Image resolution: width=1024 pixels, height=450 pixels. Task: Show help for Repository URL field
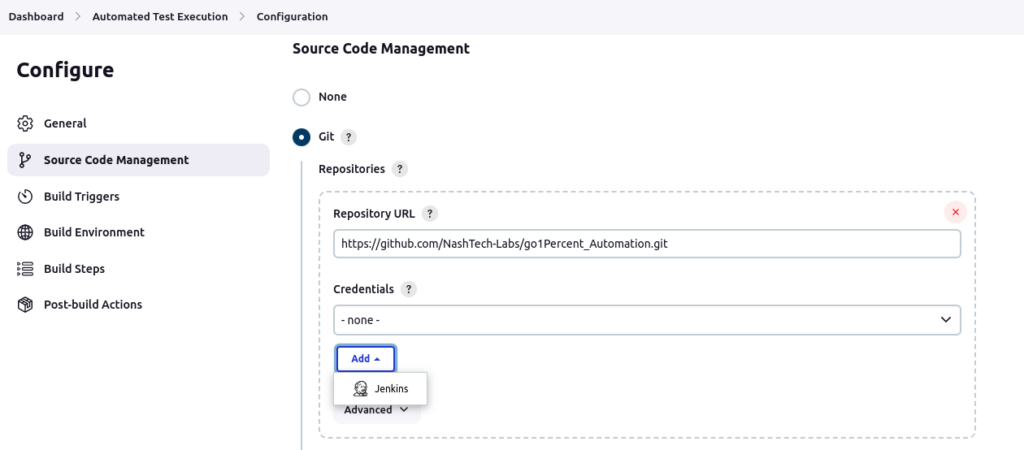(430, 214)
